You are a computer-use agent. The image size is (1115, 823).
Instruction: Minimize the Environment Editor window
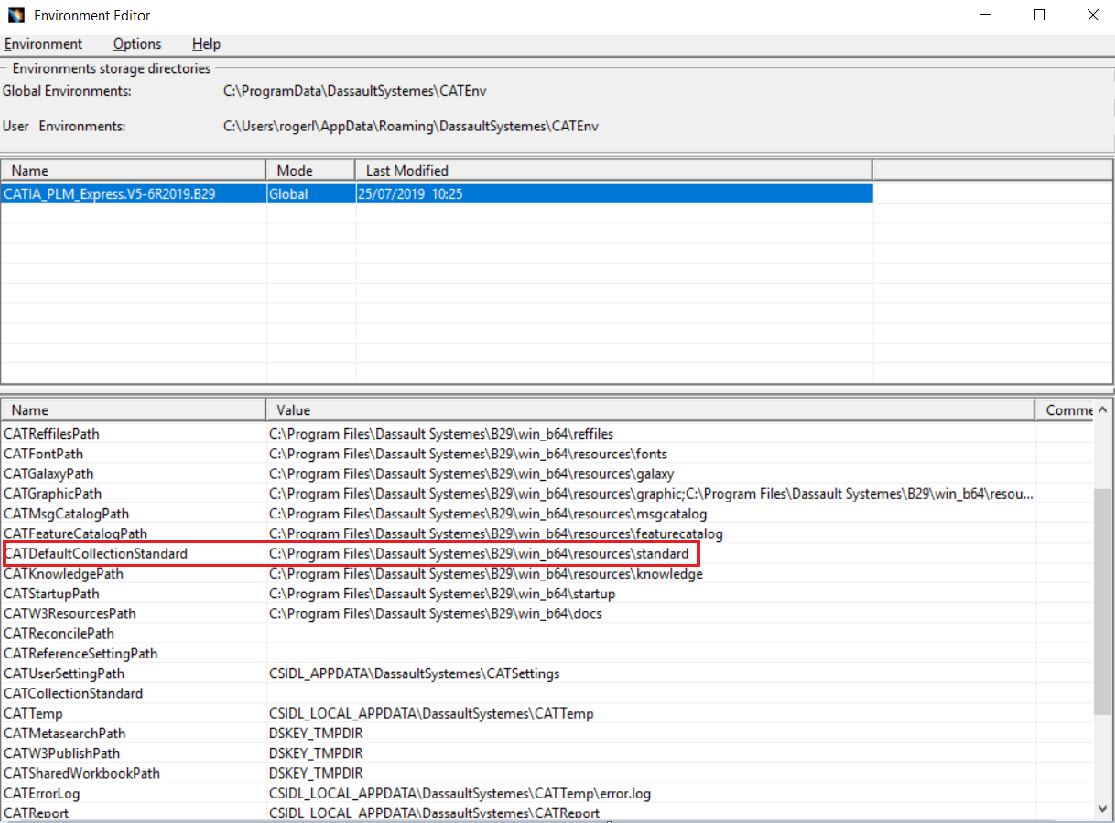[986, 14]
